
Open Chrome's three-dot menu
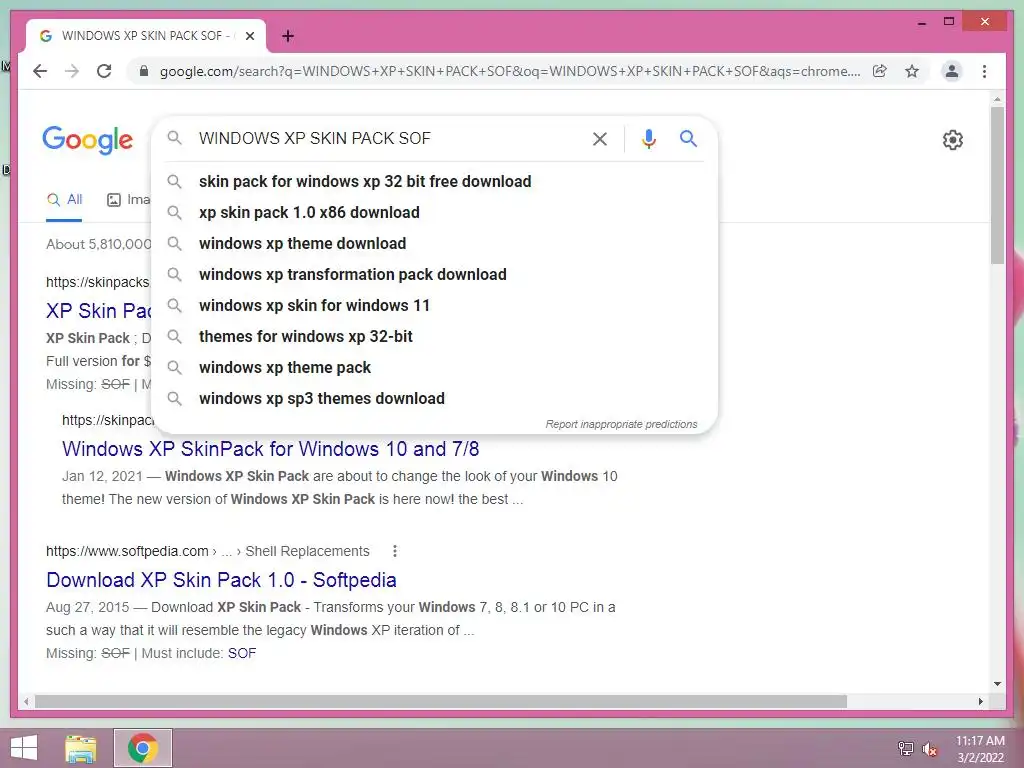pos(984,71)
